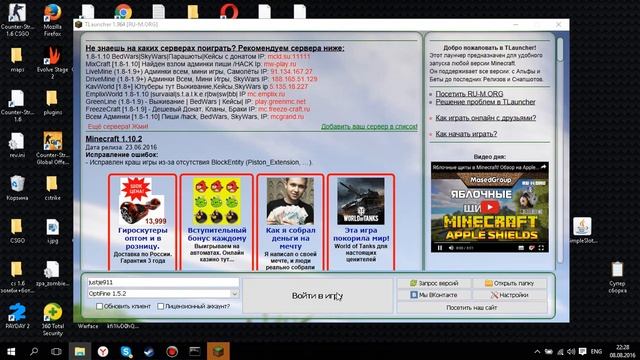Select the maps folder on desktop

17,60
